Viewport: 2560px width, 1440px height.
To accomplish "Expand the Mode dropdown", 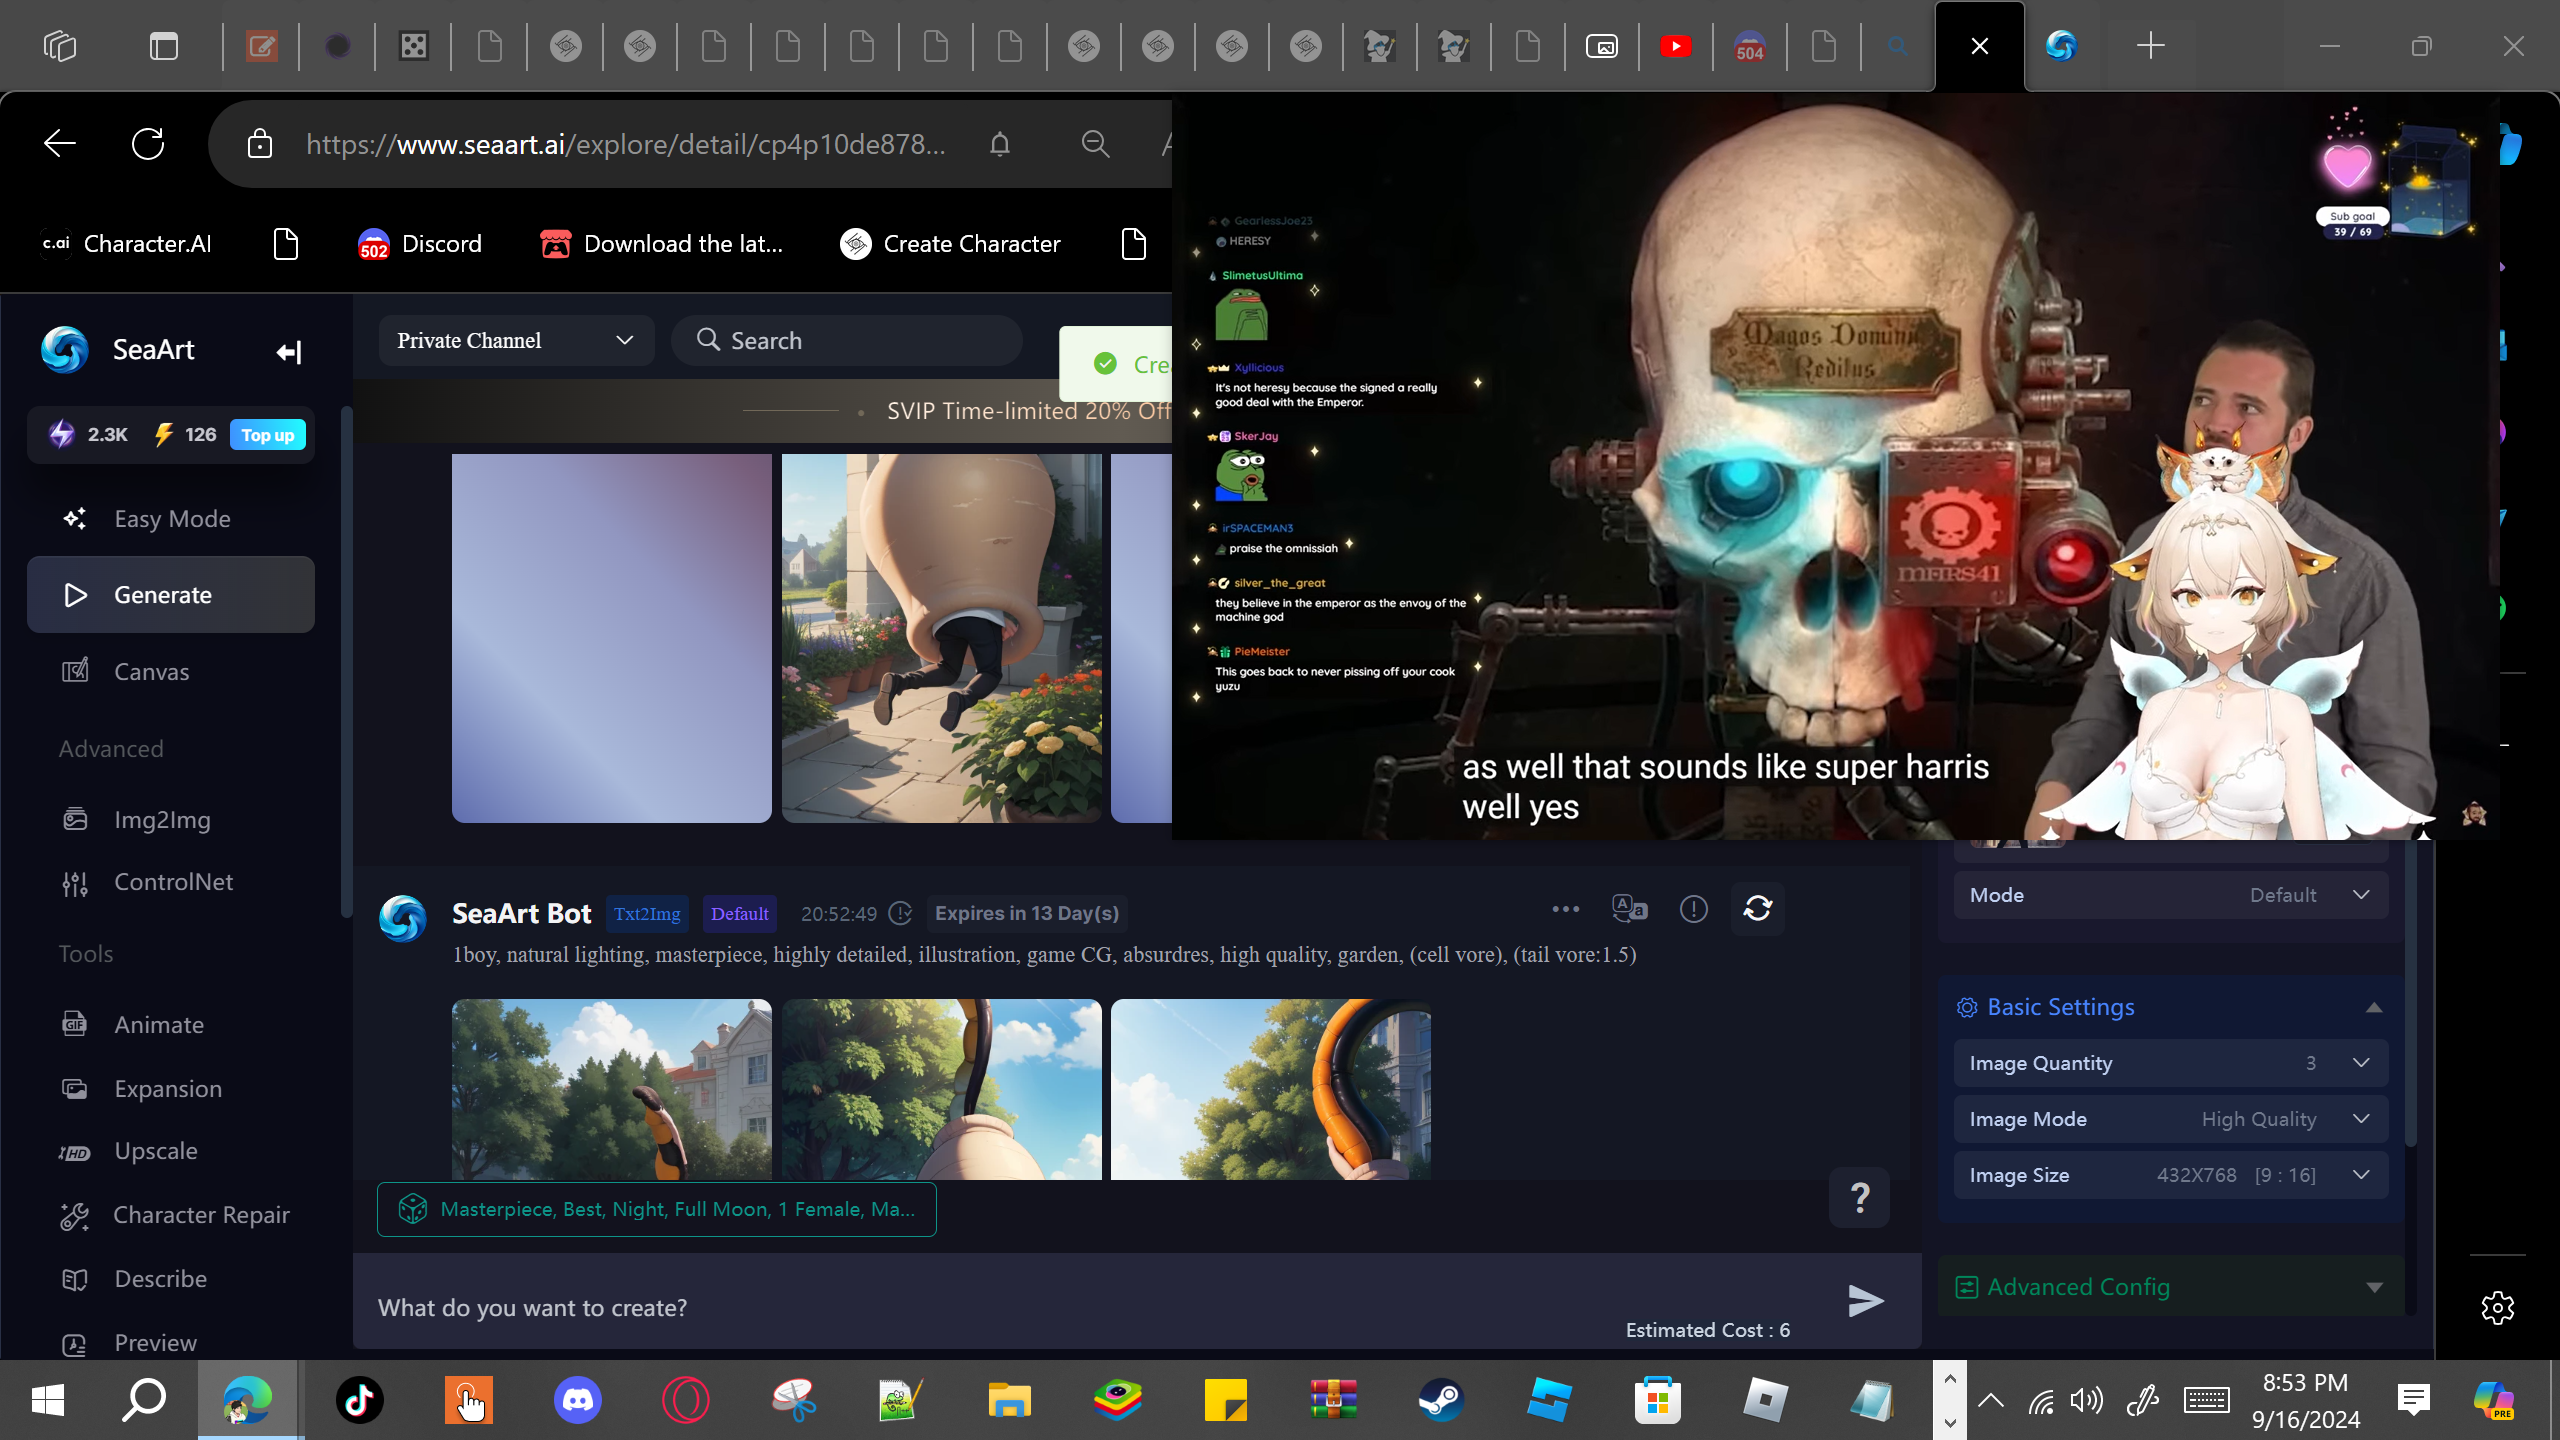I will pos(2171,895).
